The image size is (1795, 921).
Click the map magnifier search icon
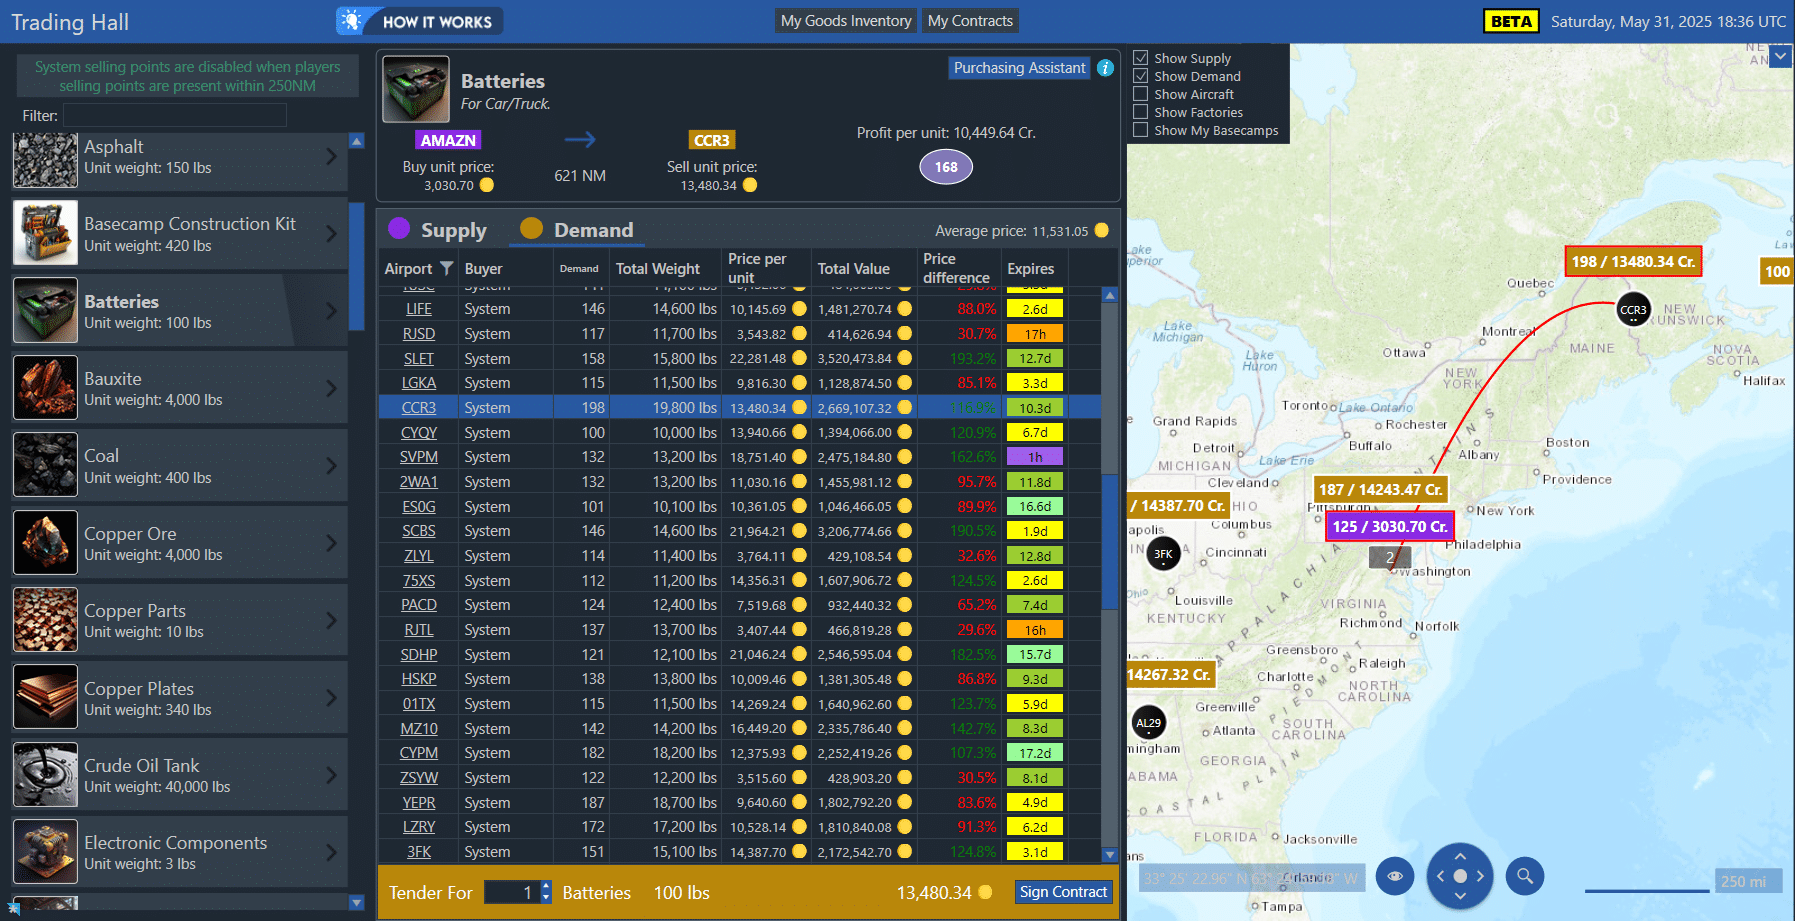[1525, 876]
